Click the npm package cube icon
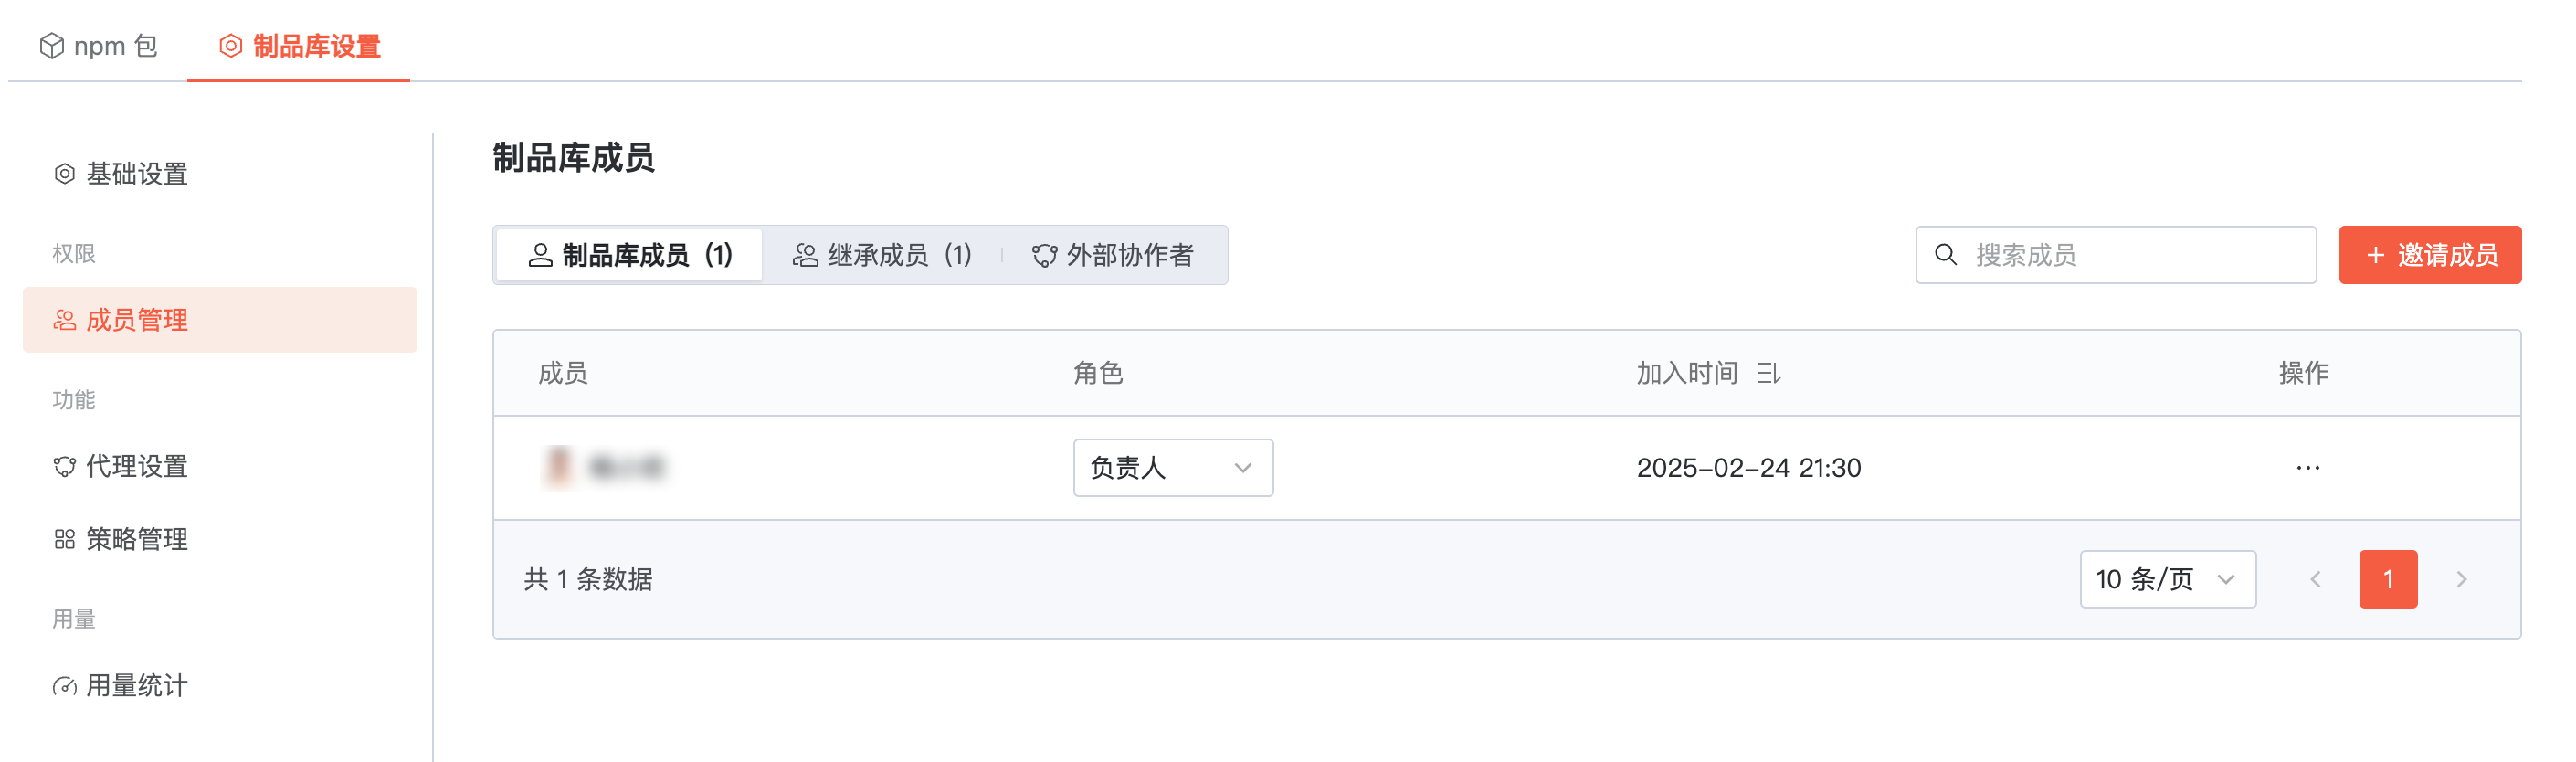This screenshot has width=2576, height=762. (51, 46)
